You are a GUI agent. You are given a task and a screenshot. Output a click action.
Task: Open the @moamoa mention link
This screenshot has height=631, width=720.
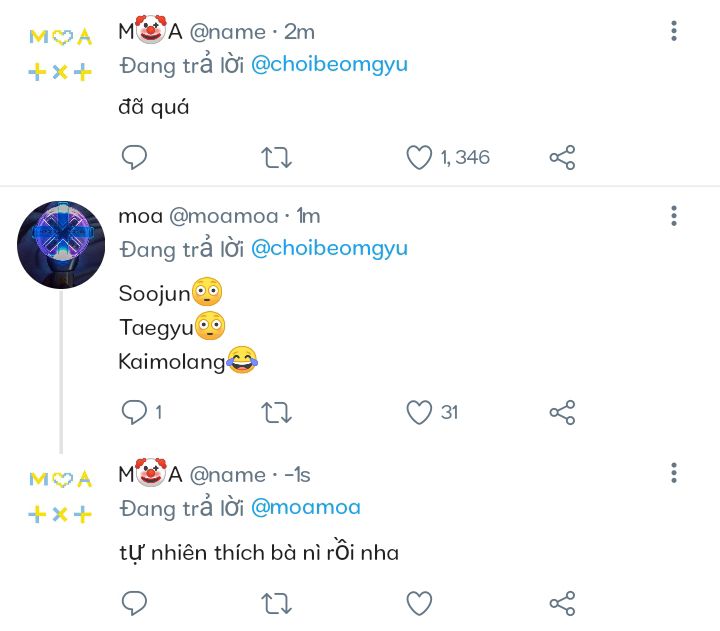[x=305, y=507]
